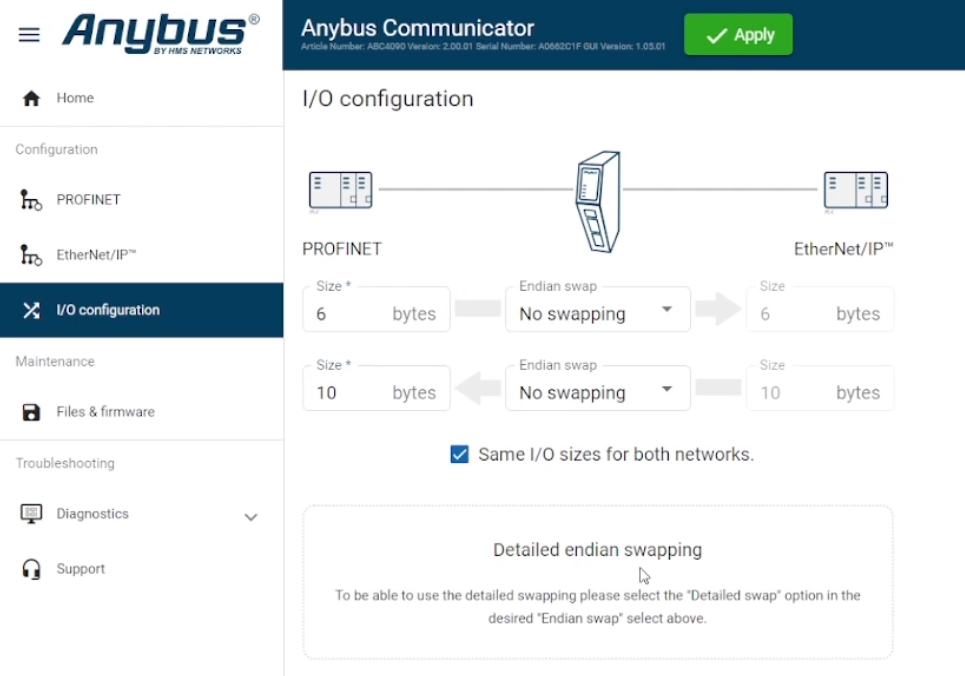Click the EtherNet/IP network icon in sidebar
Image resolution: width=965 pixels, height=676 pixels.
pyautogui.click(x=30, y=255)
